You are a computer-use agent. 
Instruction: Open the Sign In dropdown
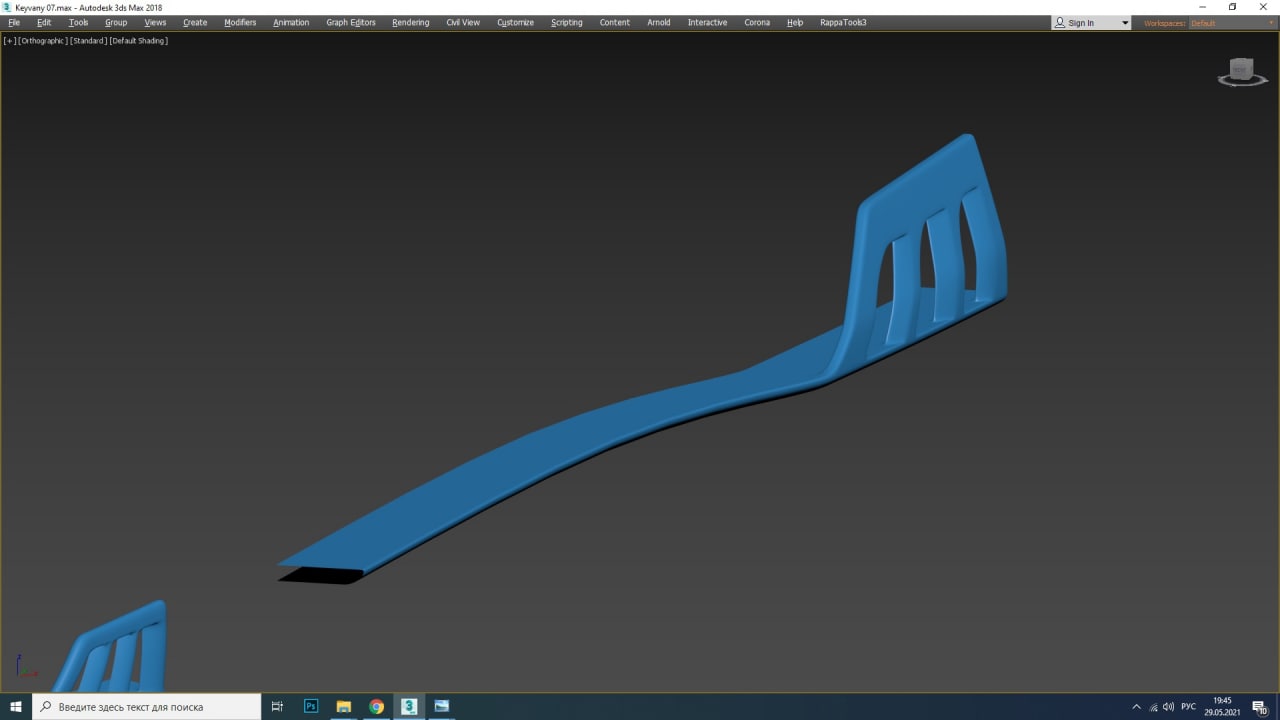tap(1090, 23)
